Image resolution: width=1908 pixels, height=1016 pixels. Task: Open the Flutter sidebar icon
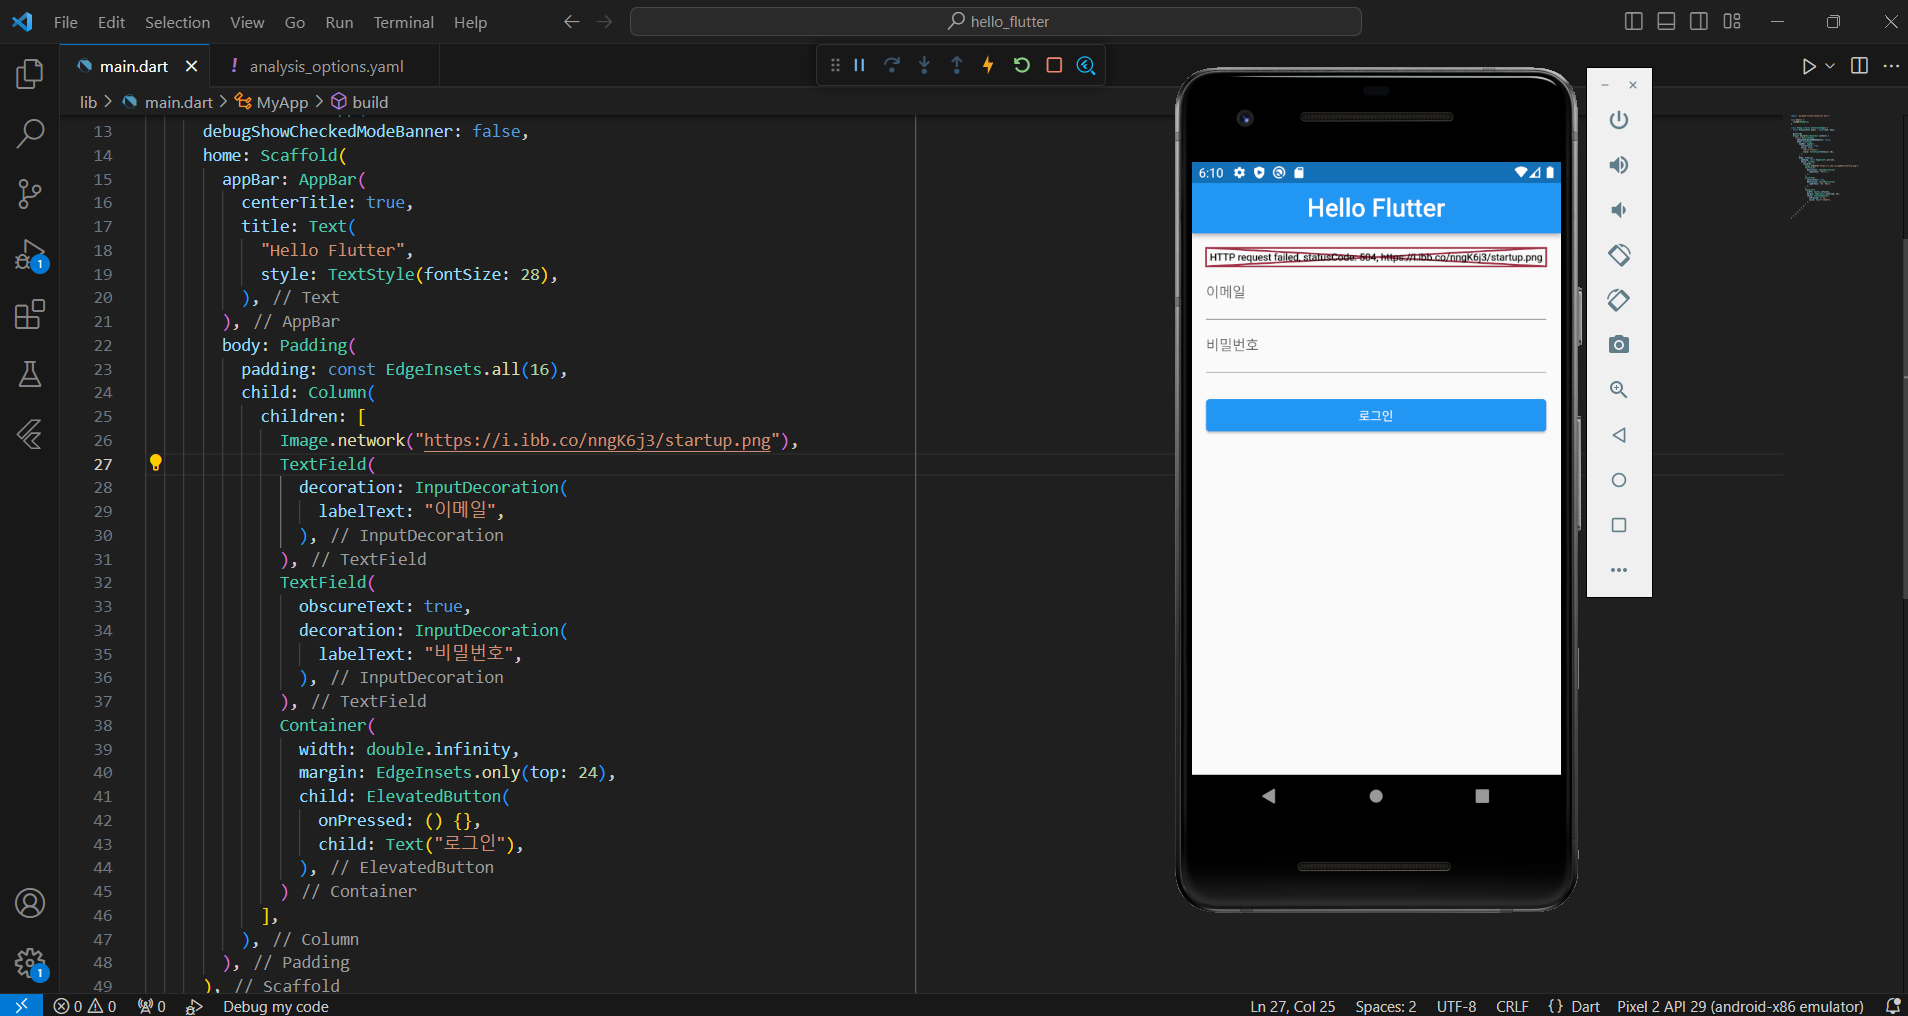tap(30, 434)
